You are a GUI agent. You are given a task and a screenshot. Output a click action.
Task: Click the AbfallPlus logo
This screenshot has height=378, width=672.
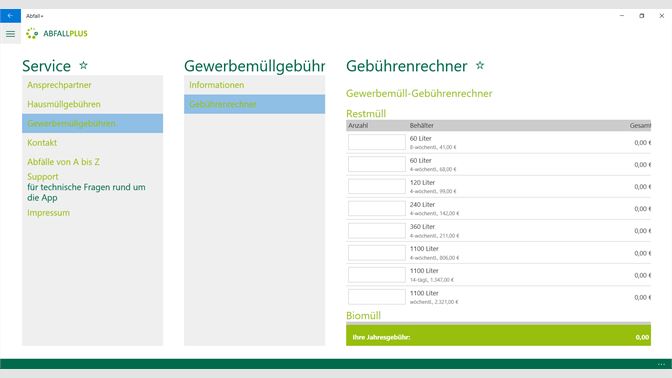click(x=57, y=33)
